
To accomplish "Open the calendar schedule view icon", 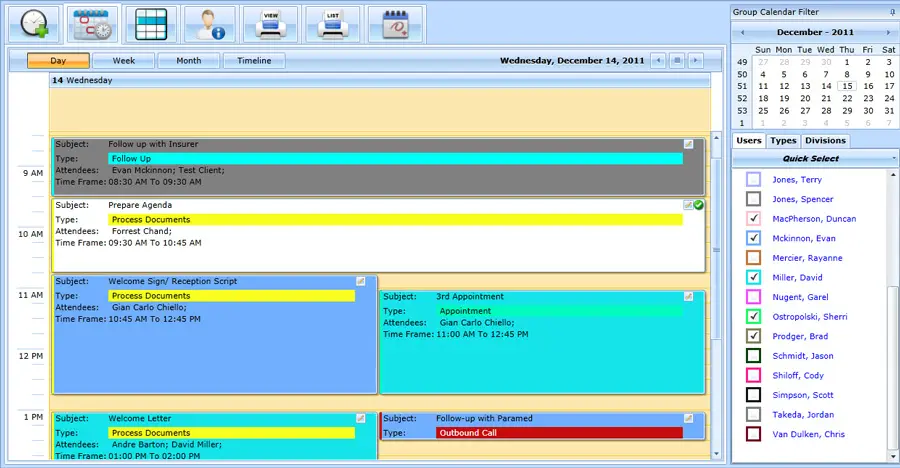I will [92, 23].
